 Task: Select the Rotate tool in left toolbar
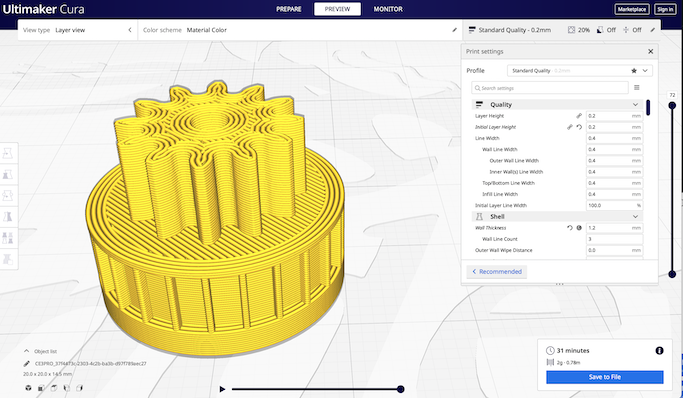pos(8,195)
